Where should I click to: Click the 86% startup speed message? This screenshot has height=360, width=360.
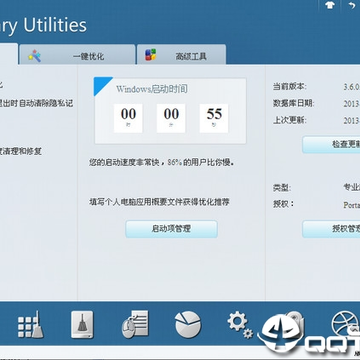click(162, 163)
